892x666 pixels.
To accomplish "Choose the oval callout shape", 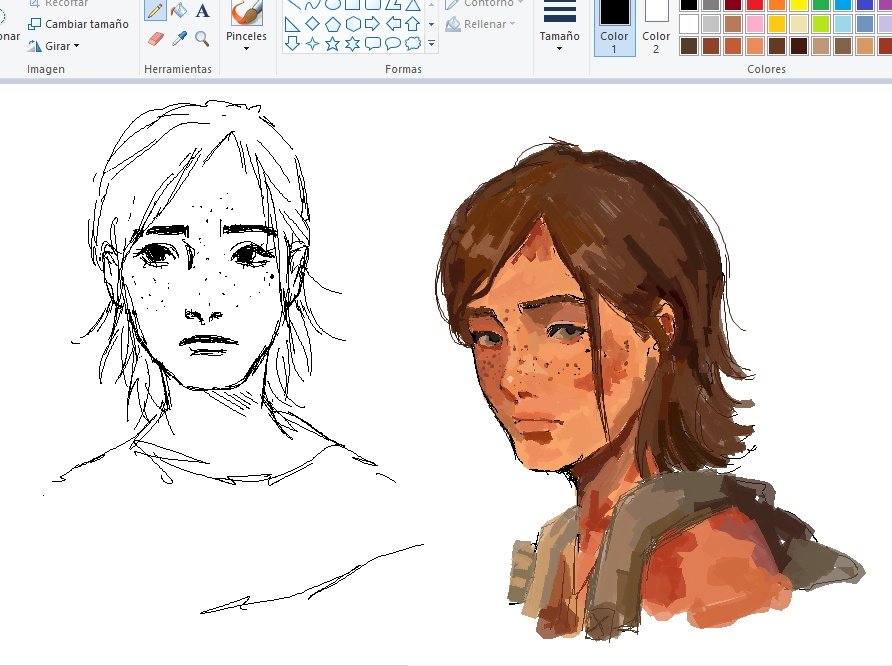I will [393, 43].
